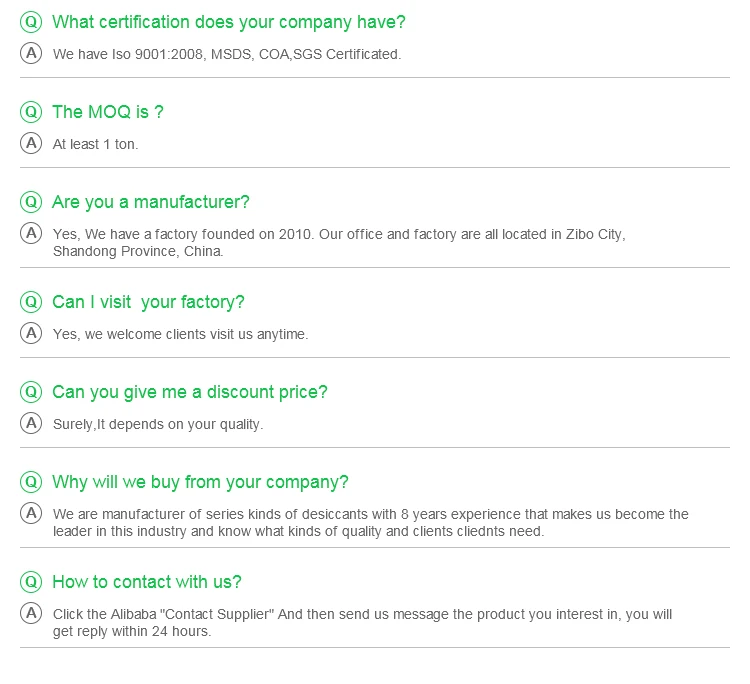This screenshot has height=684, width=750.
Task: Click the Q icon beside certification question
Action: point(31,22)
